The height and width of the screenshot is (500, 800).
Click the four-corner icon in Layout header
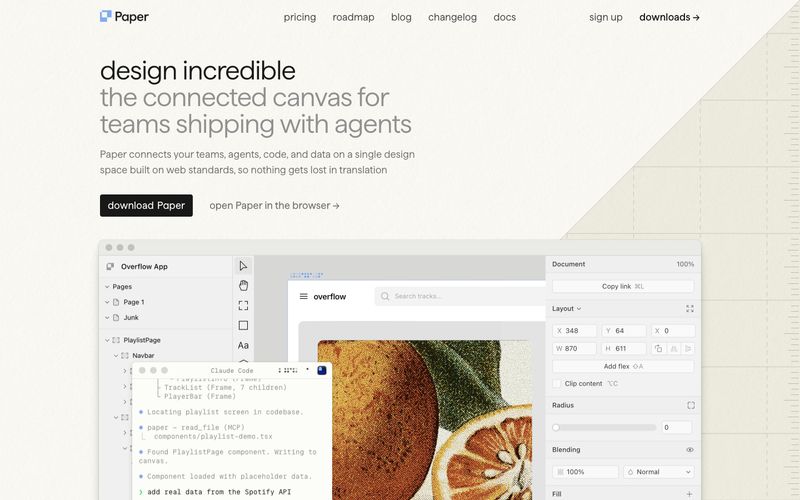tap(690, 309)
